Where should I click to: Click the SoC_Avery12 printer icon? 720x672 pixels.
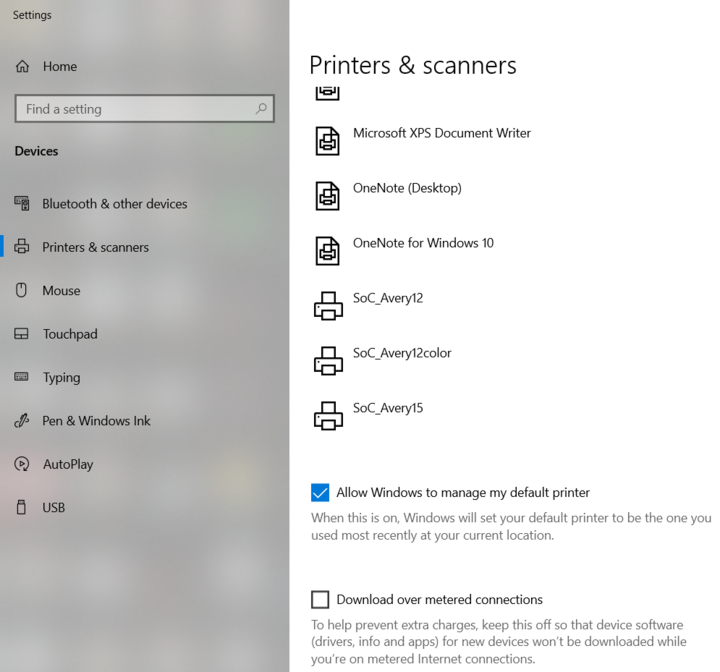pyautogui.click(x=328, y=306)
